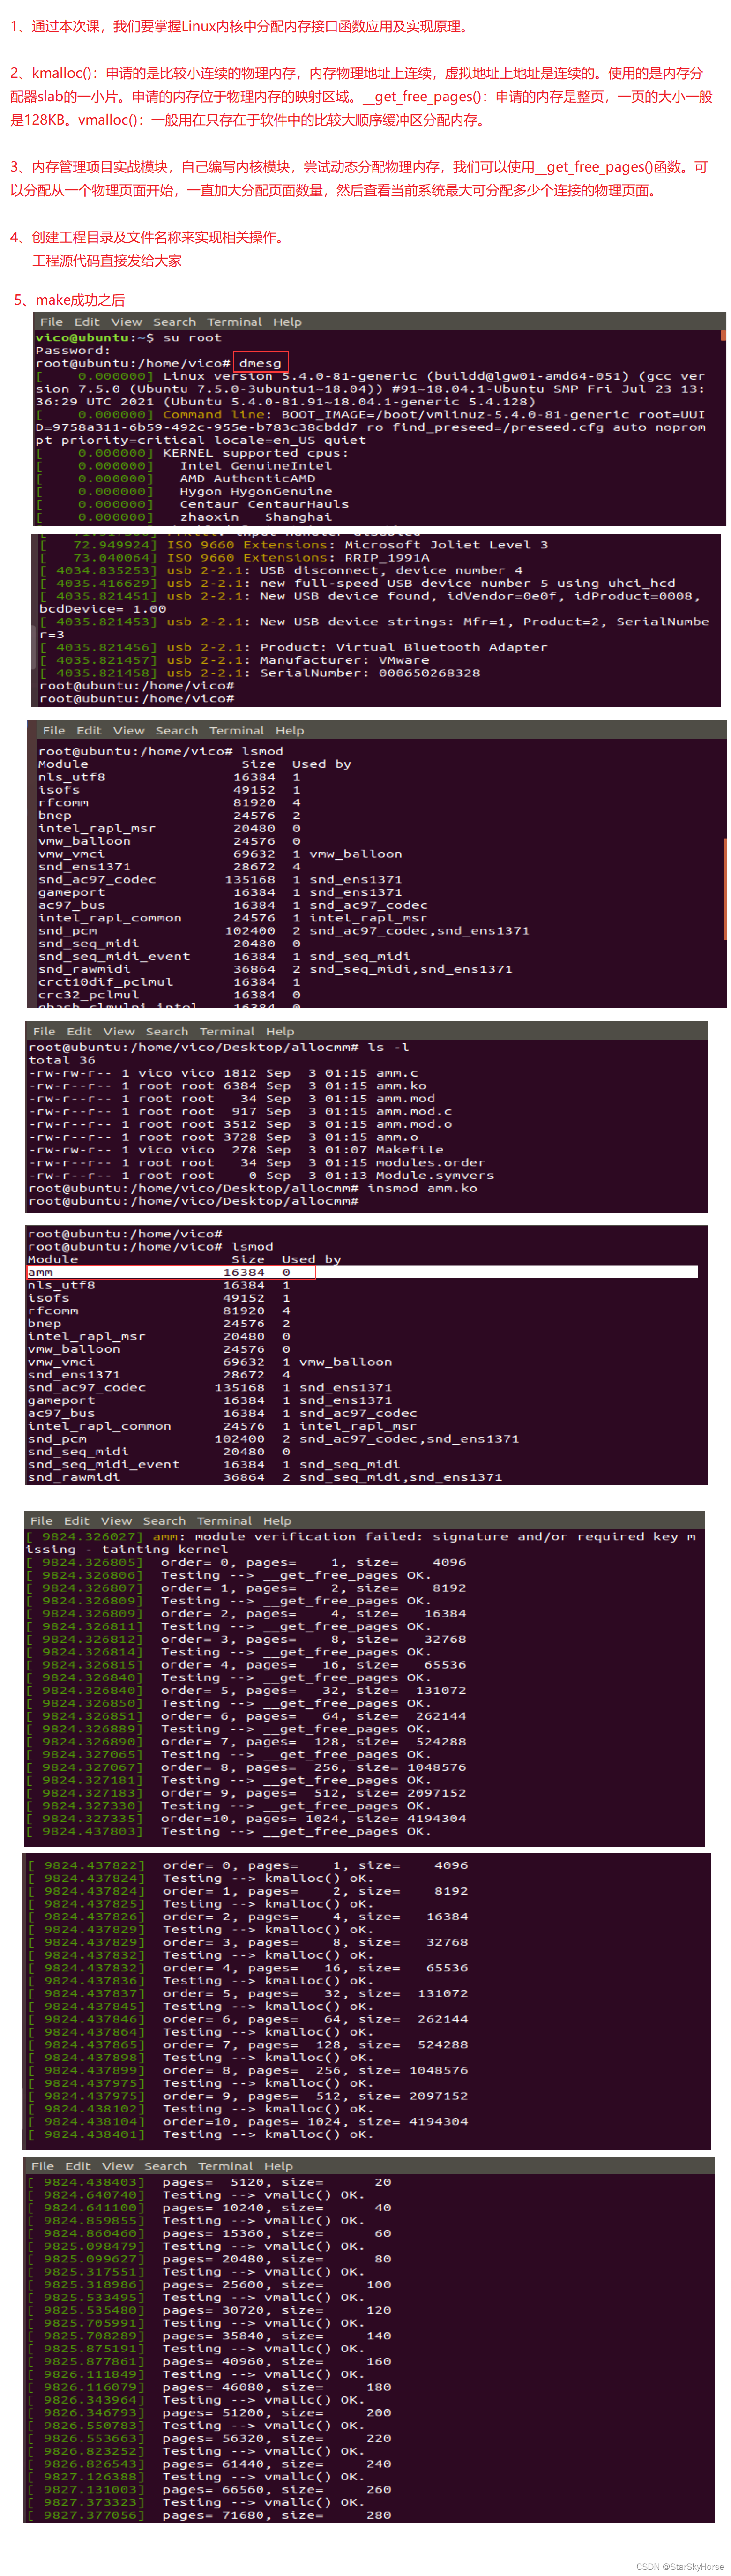731x2576 pixels.
Task: Click the 'dmesg' command text
Action: coord(261,363)
